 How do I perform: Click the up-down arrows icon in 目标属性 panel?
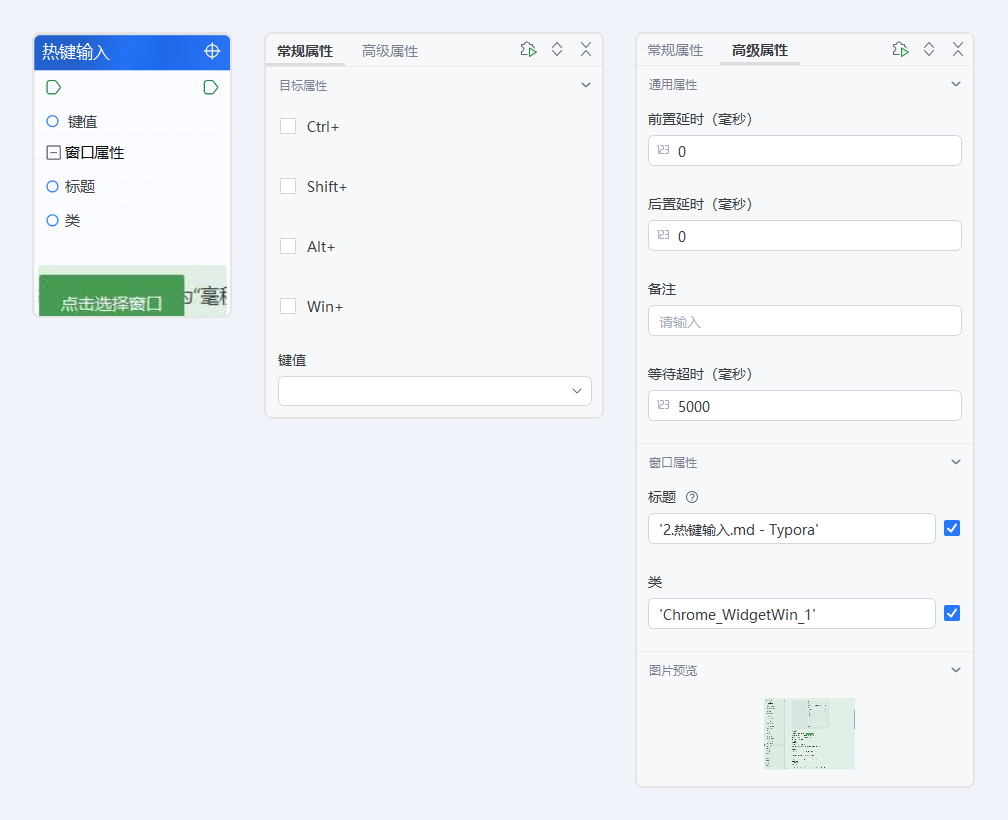(x=557, y=50)
